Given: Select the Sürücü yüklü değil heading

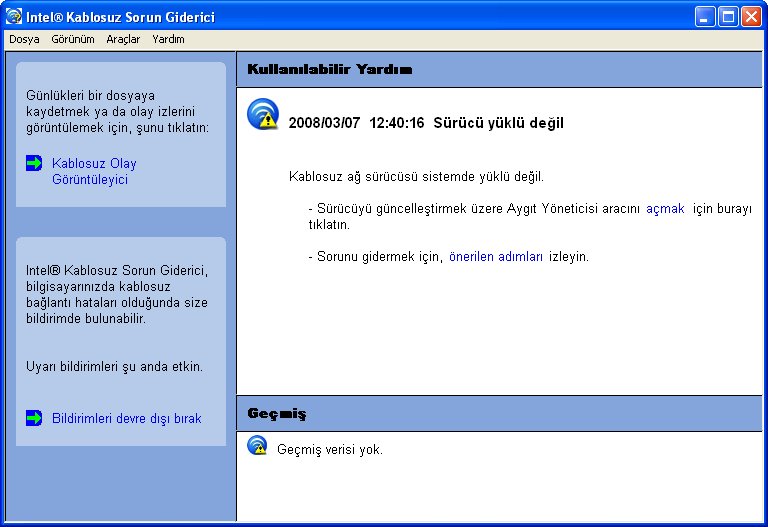Looking at the screenshot, I should tap(498, 122).
